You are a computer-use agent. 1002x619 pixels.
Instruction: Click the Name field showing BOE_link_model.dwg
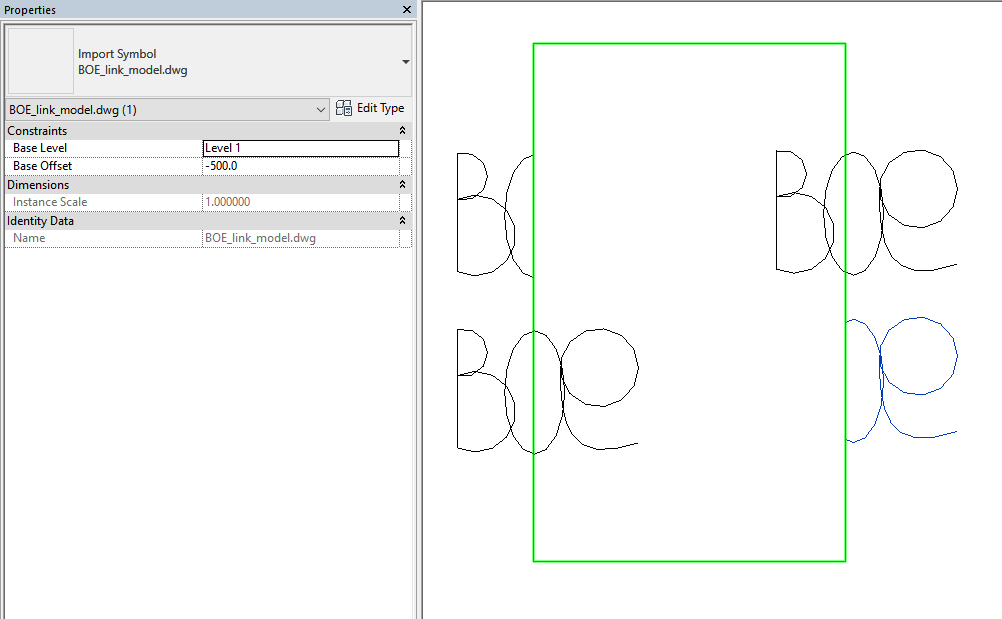pos(300,238)
